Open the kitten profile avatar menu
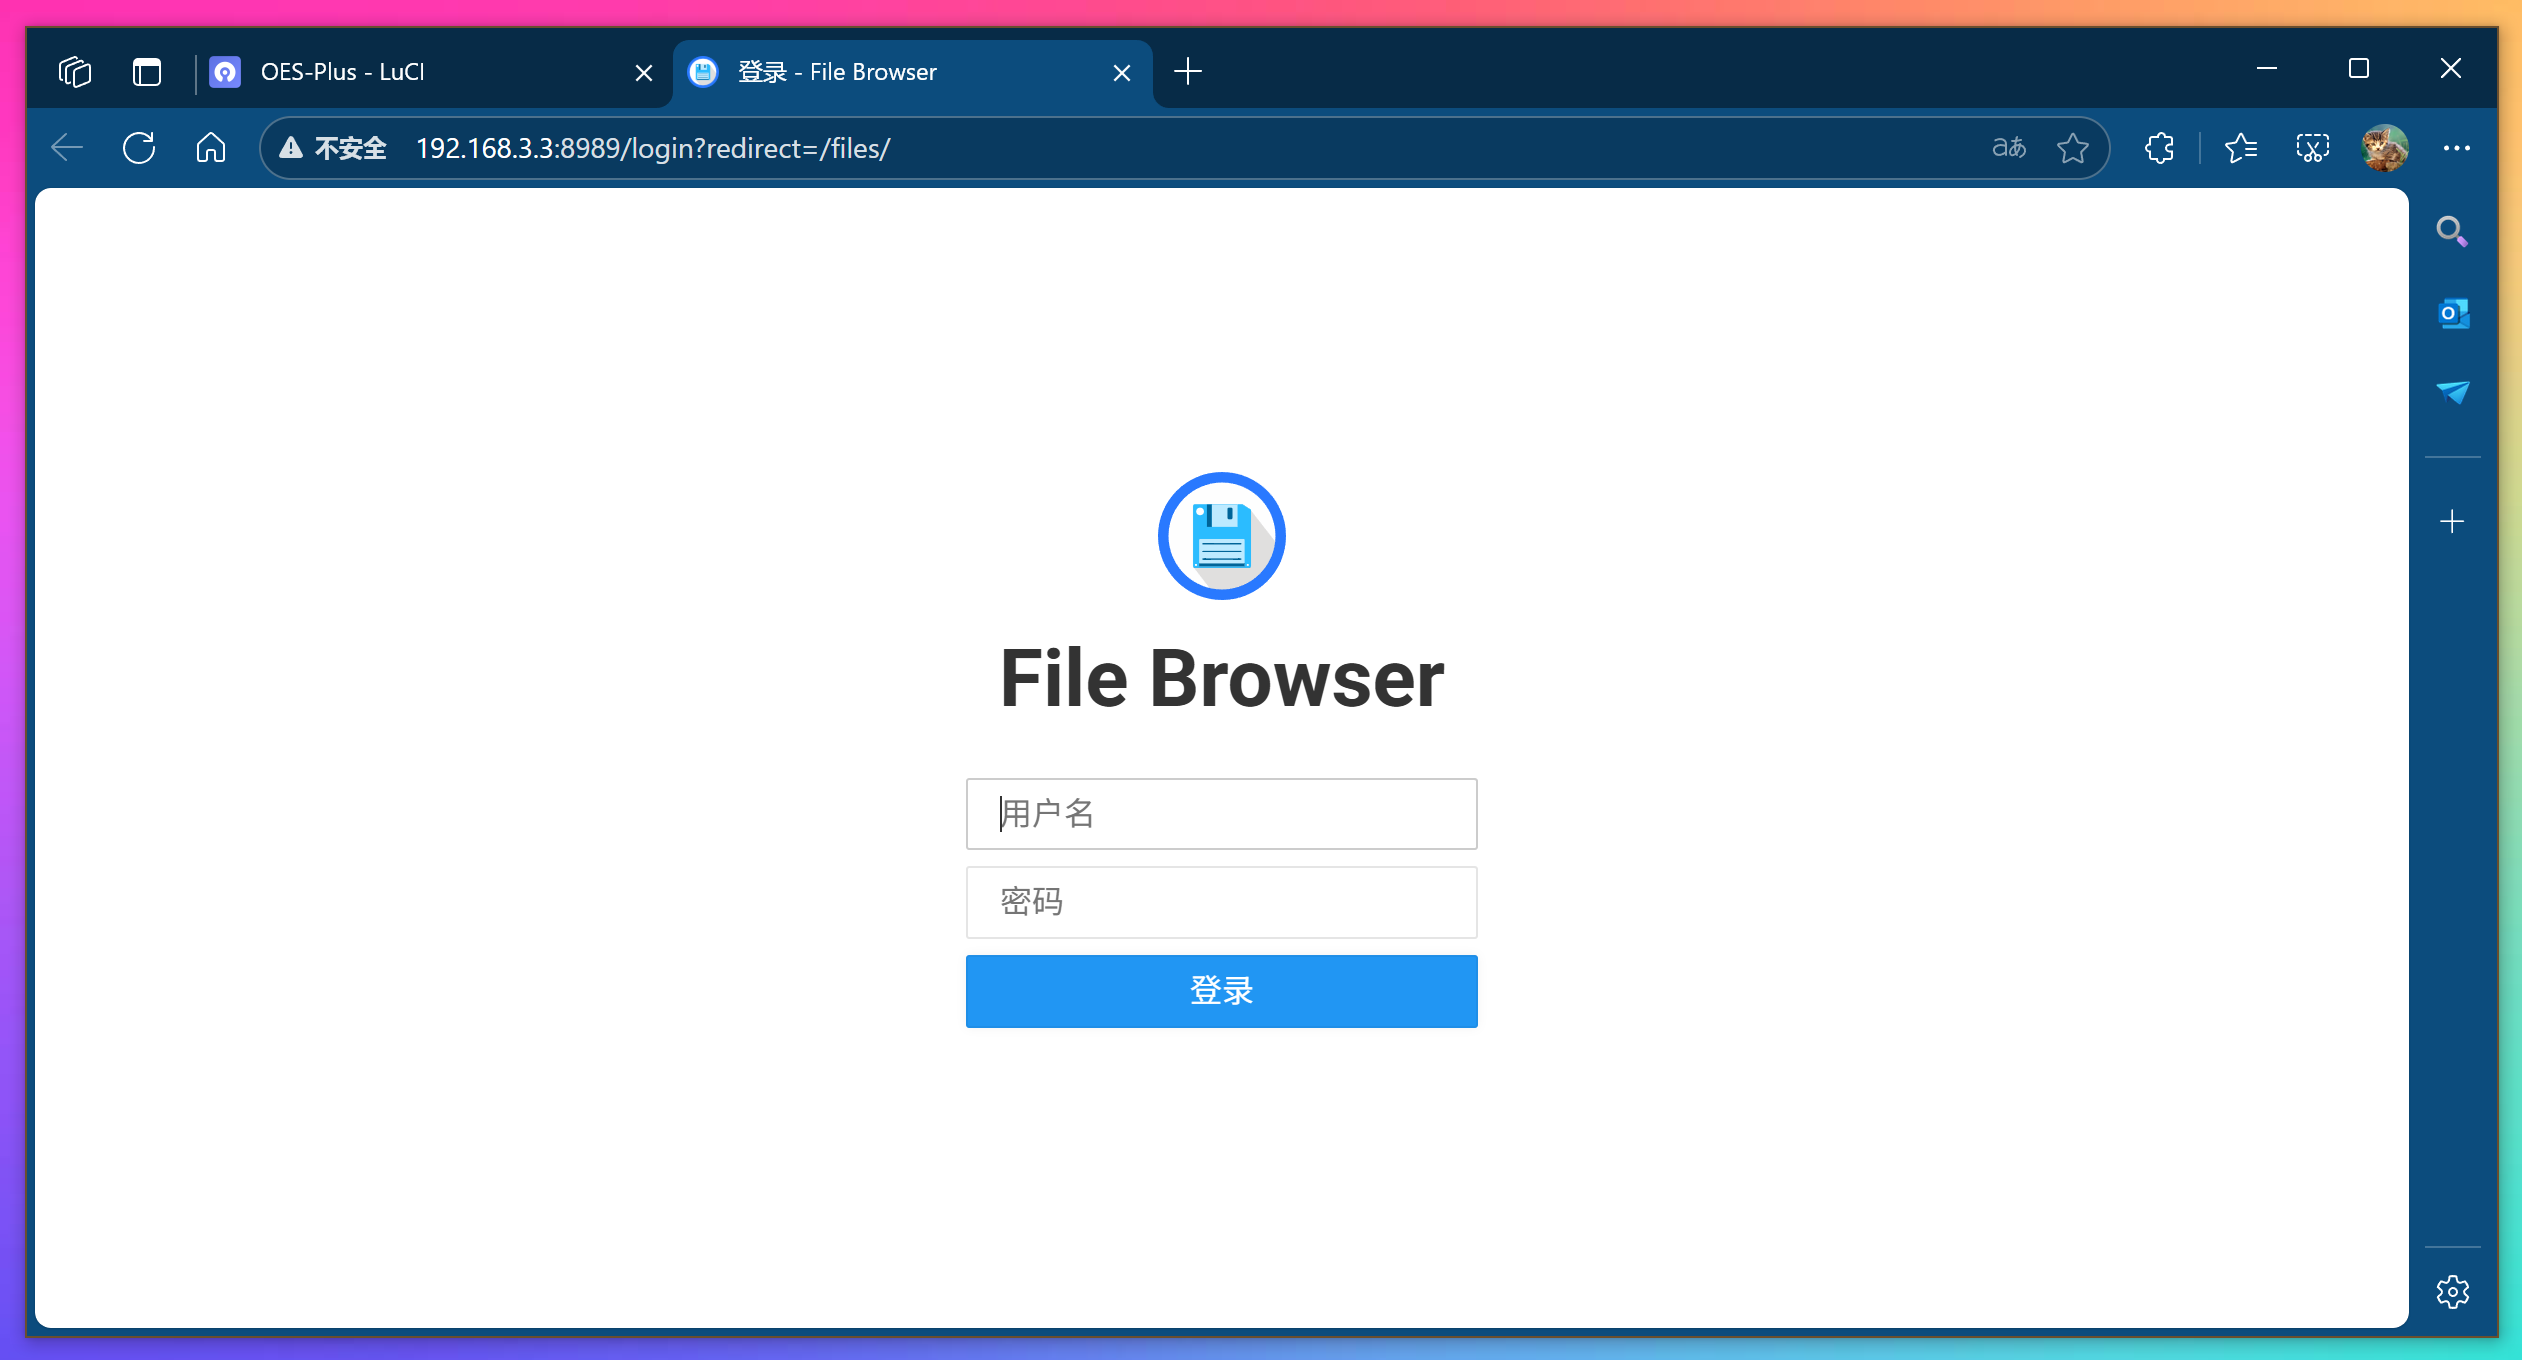The width and height of the screenshot is (2522, 1360). [x=2385, y=148]
